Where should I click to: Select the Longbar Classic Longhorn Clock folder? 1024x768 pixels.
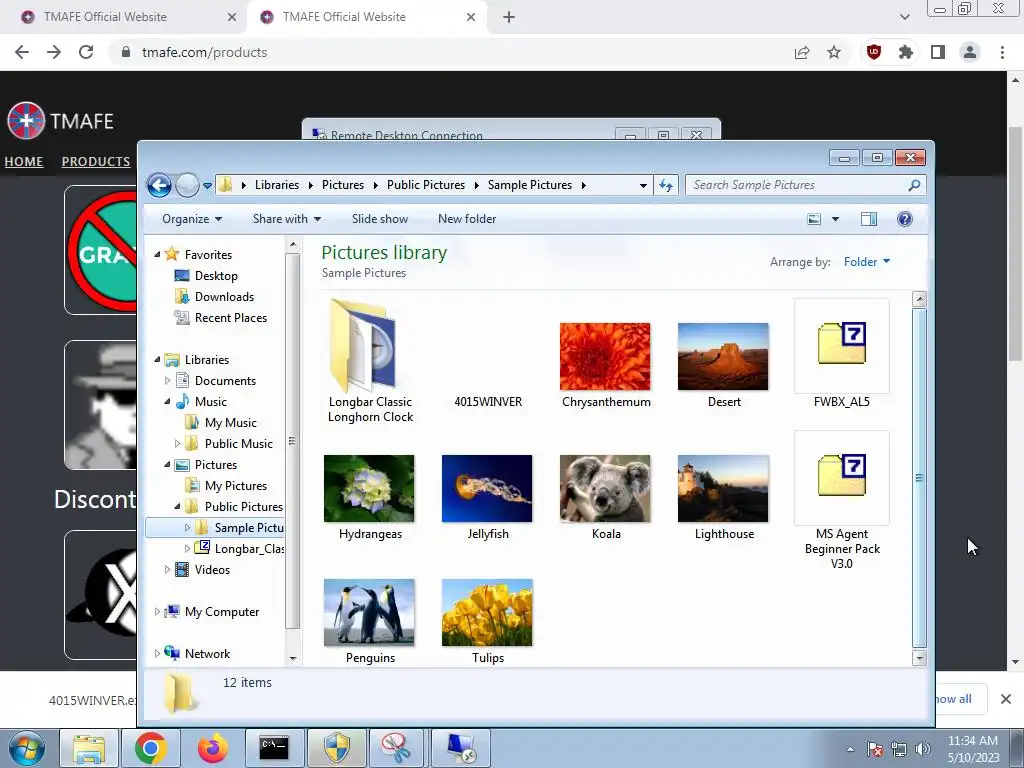pos(370,362)
